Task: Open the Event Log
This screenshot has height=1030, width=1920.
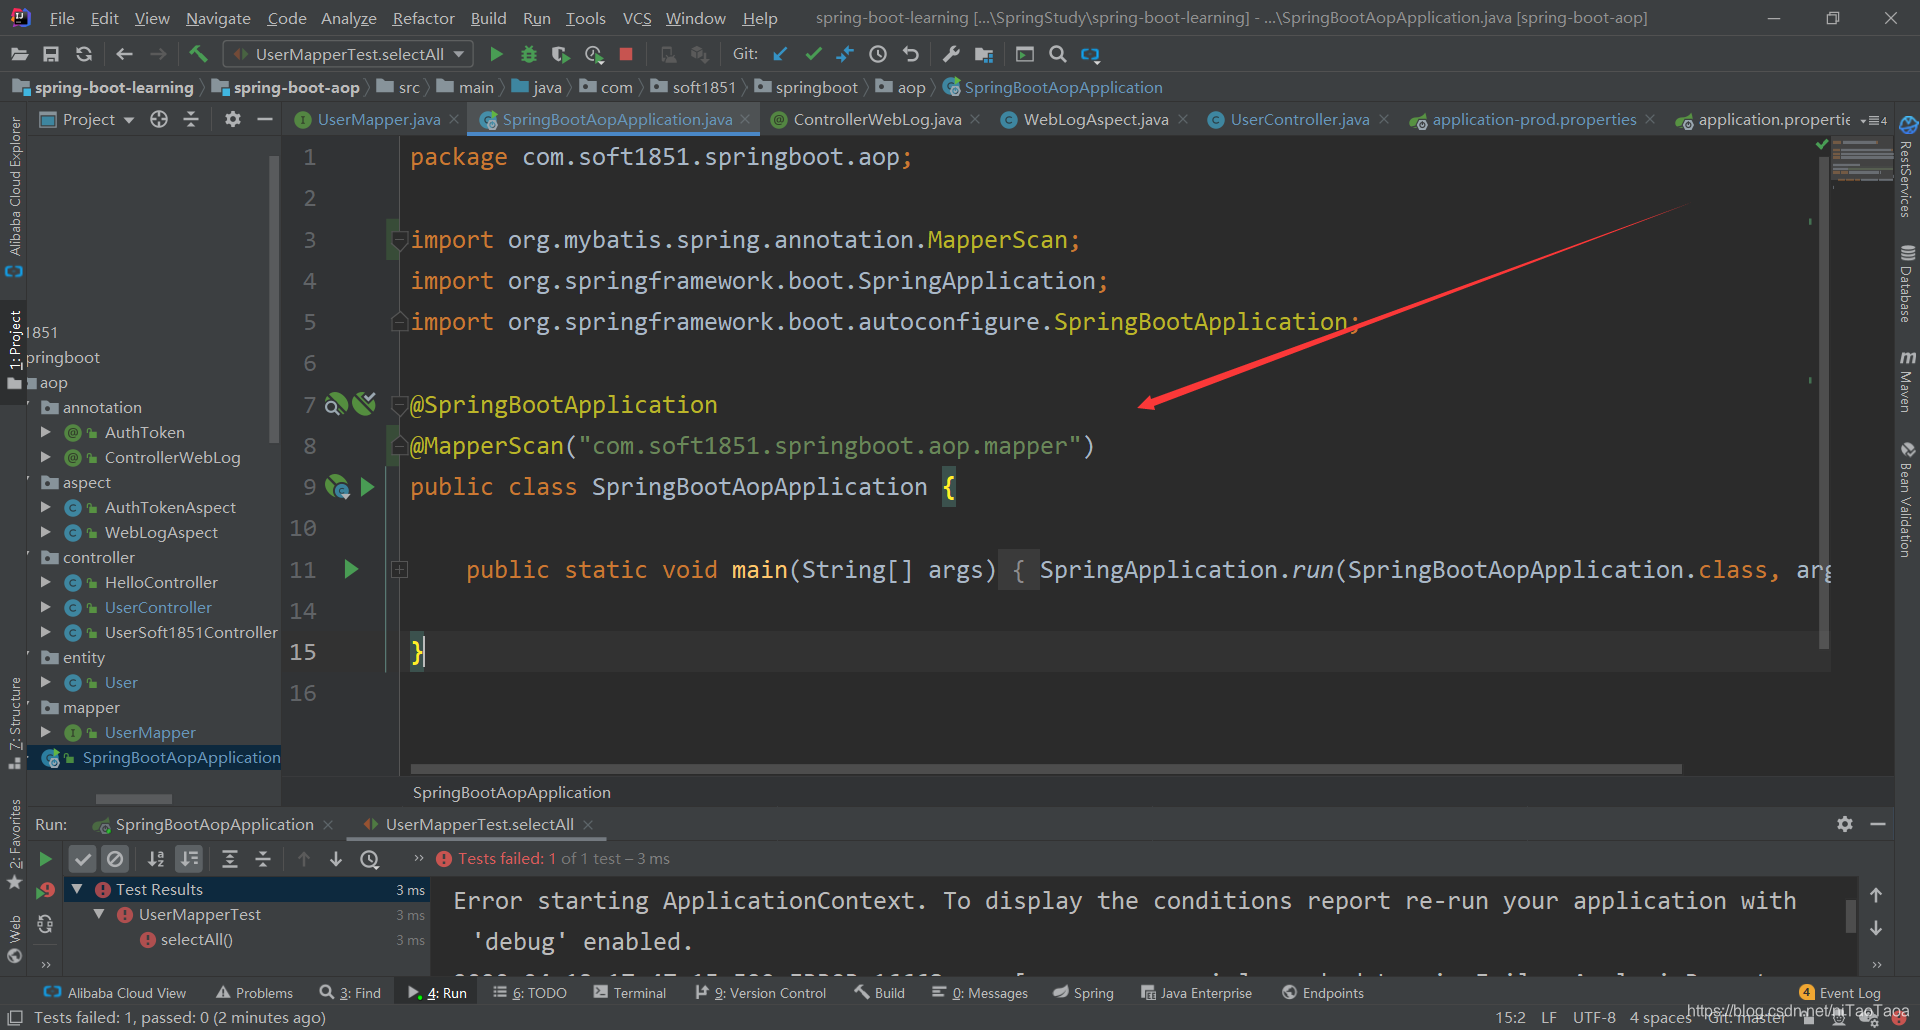Action: click(x=1840, y=993)
